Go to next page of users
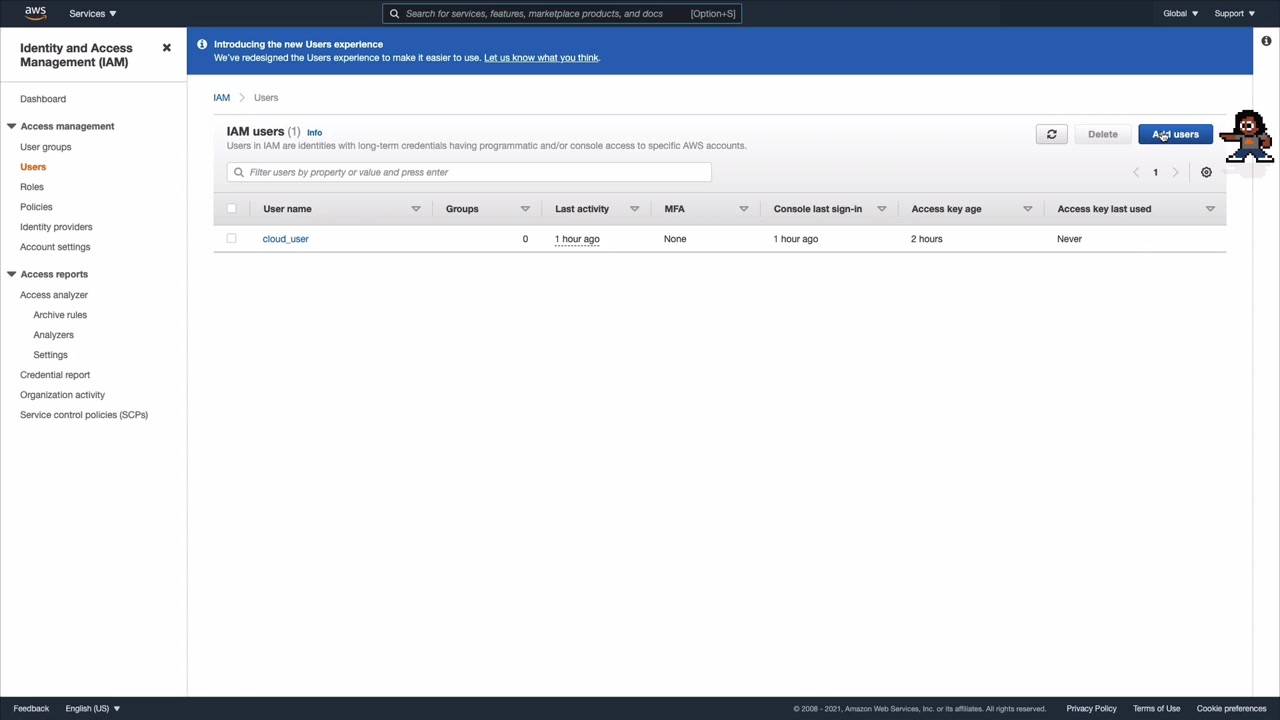1280x720 pixels. 1175,172
